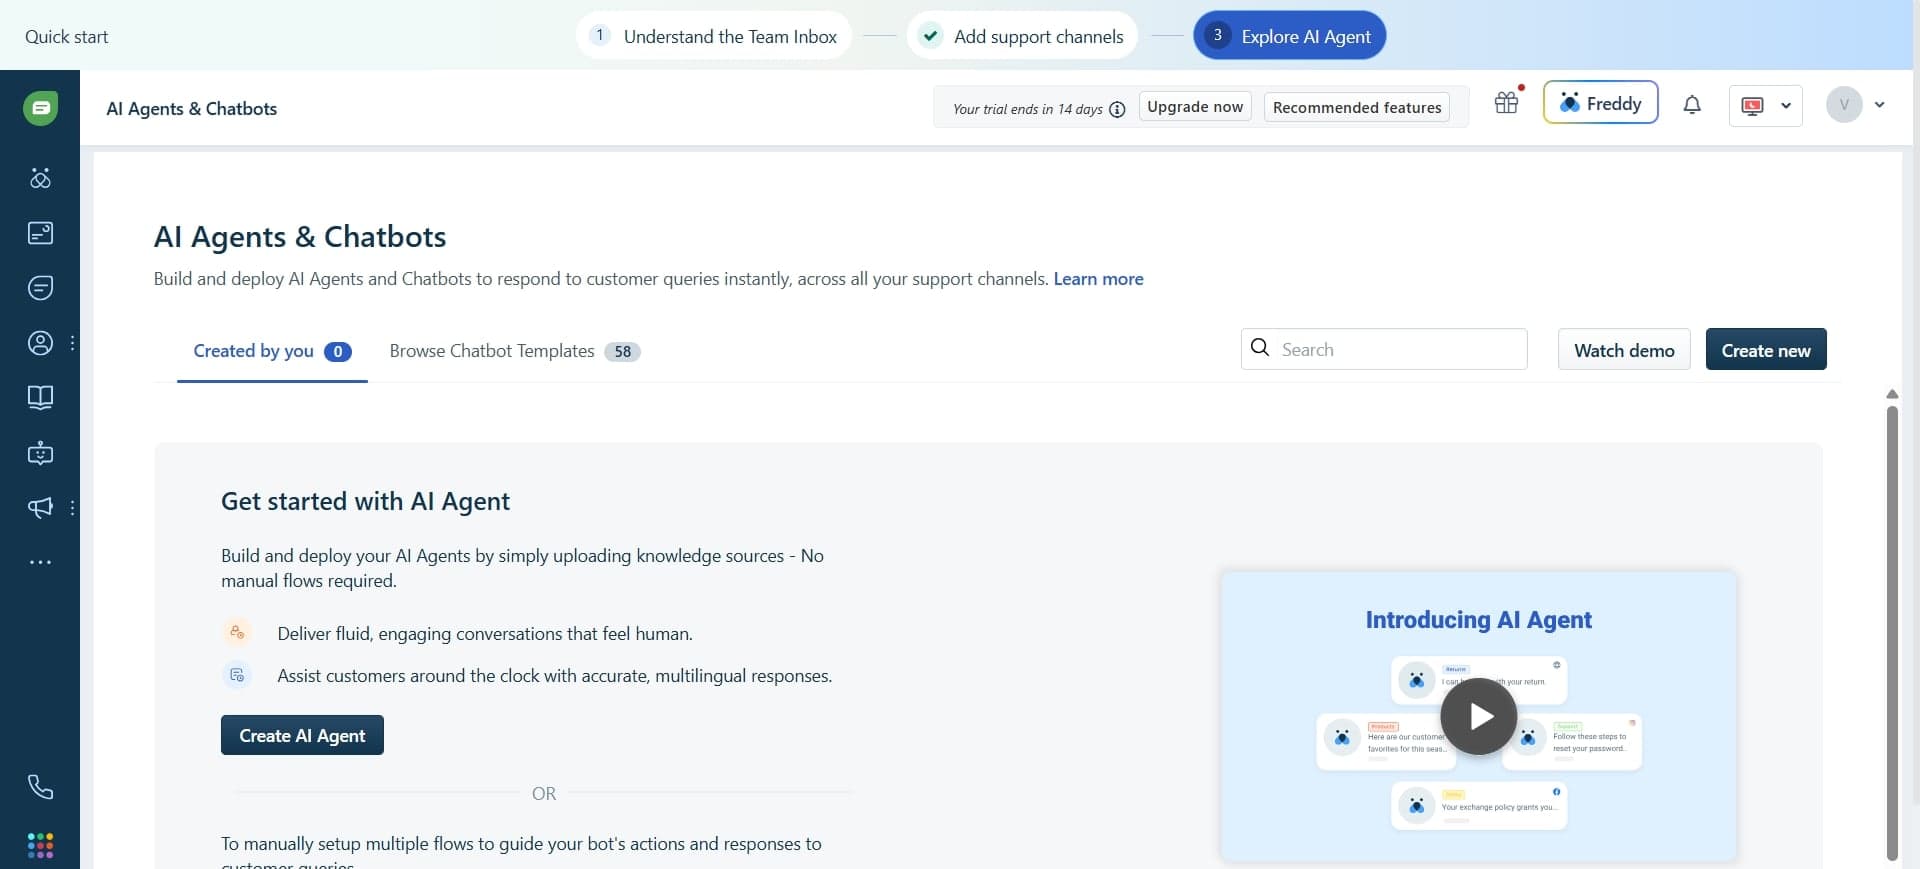Click the scrollbar up arrow

(1892, 394)
